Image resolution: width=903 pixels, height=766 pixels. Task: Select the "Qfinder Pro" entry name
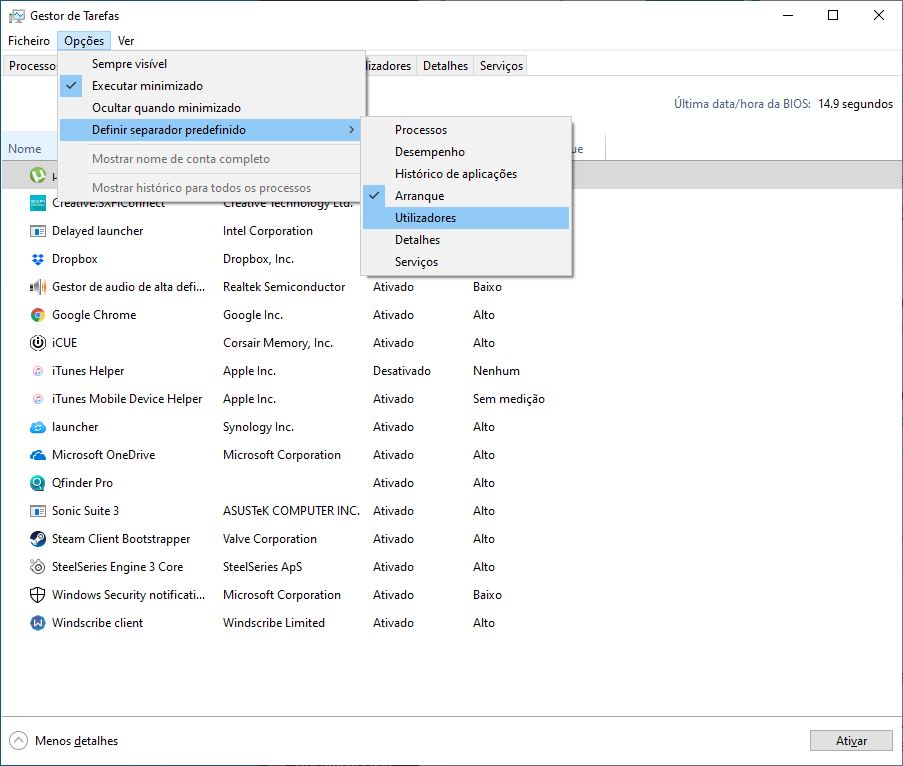tap(82, 483)
